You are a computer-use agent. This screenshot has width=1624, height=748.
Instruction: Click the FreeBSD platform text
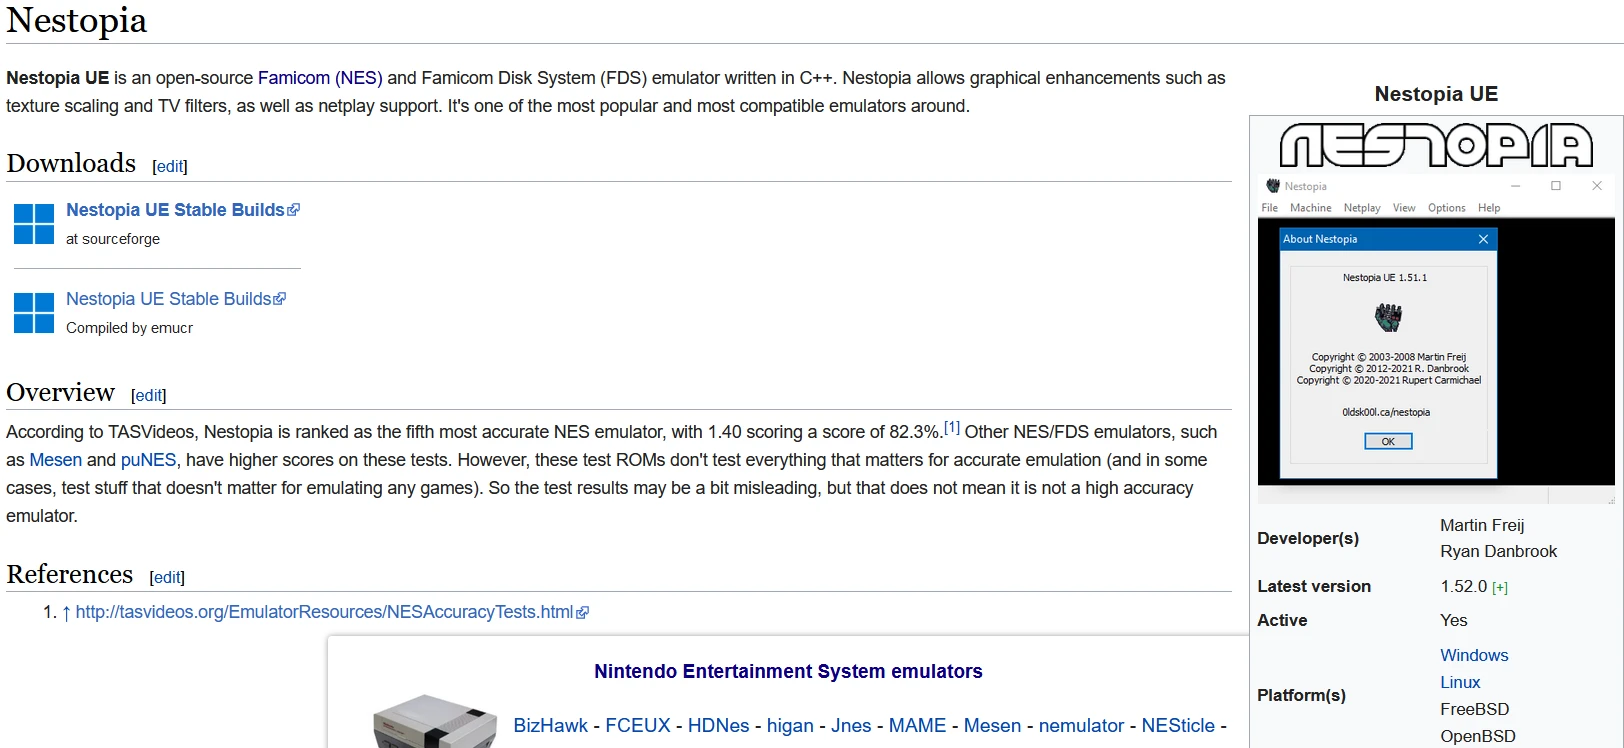[x=1474, y=709]
